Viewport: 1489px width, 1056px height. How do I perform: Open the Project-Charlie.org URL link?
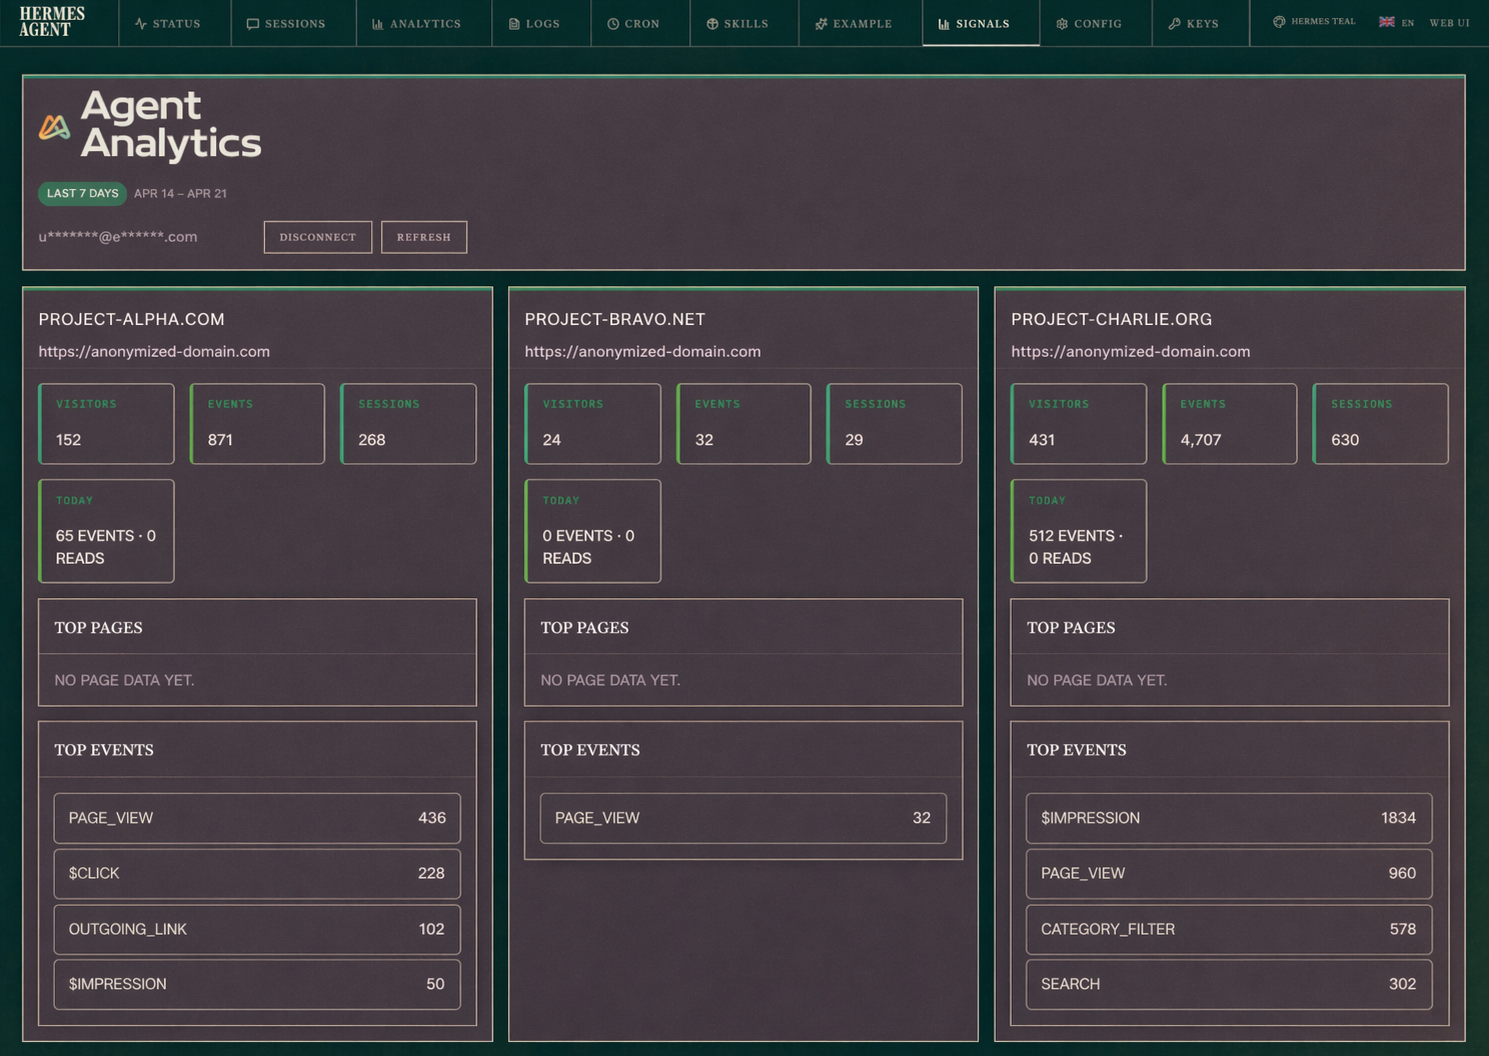click(1130, 351)
